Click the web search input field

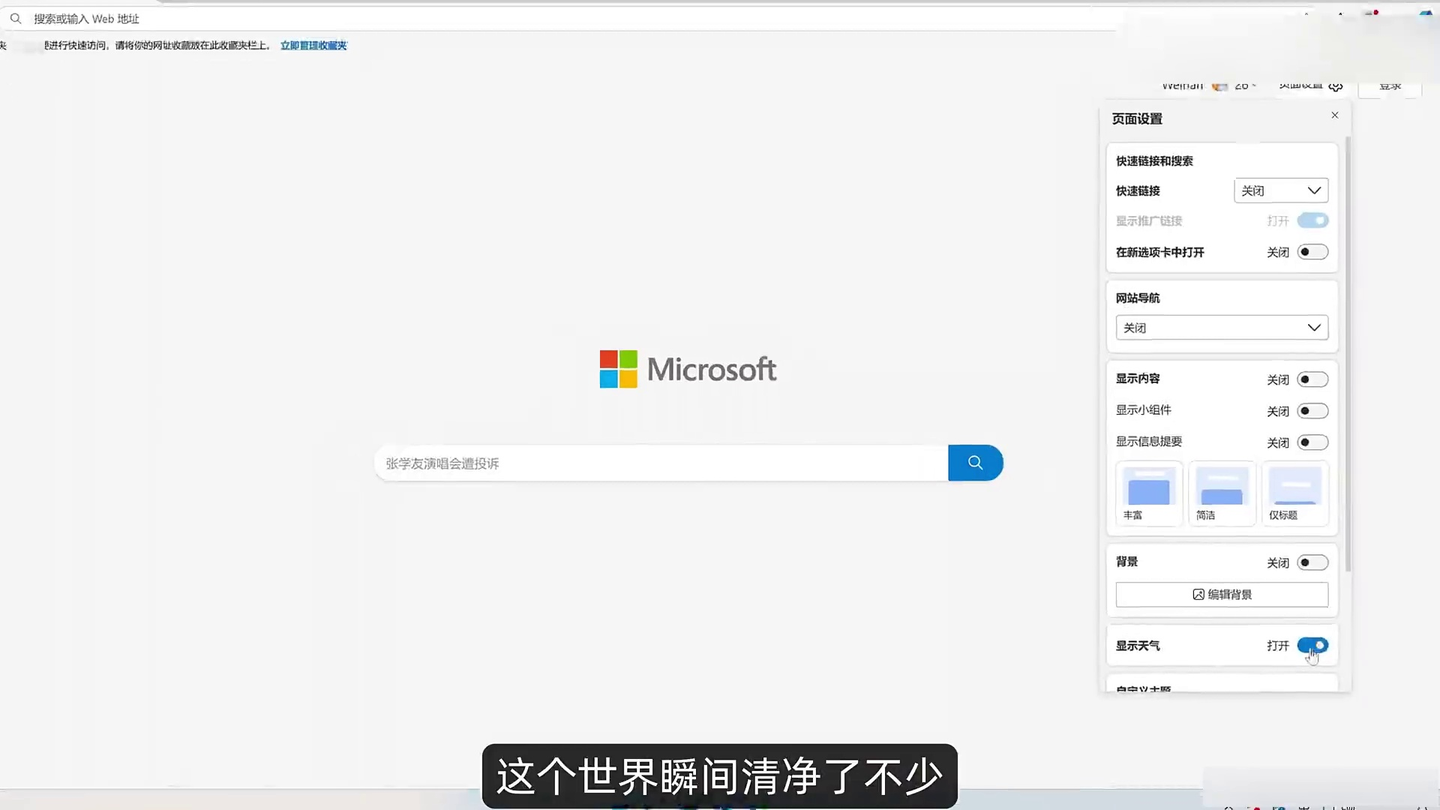point(661,463)
